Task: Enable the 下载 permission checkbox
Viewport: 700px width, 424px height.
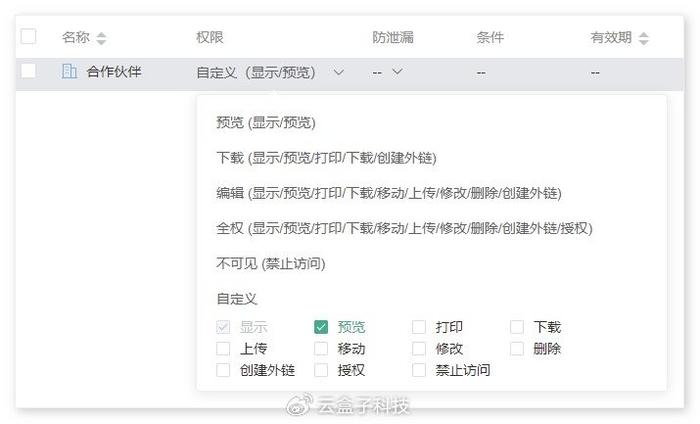Action: 517,327
